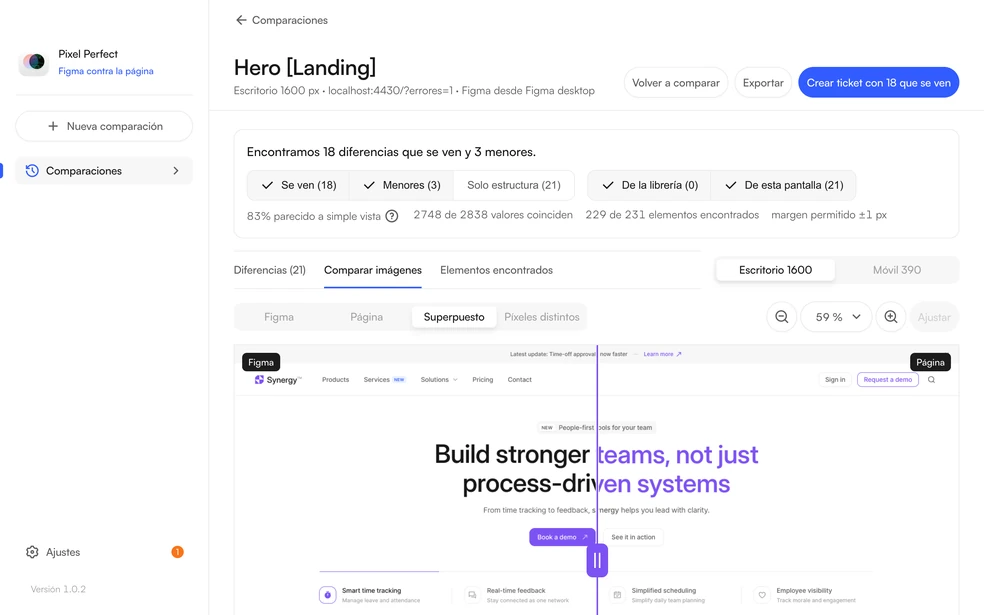This screenshot has width=984, height=615.
Task: Click the help question mark icon
Action: tap(392, 216)
